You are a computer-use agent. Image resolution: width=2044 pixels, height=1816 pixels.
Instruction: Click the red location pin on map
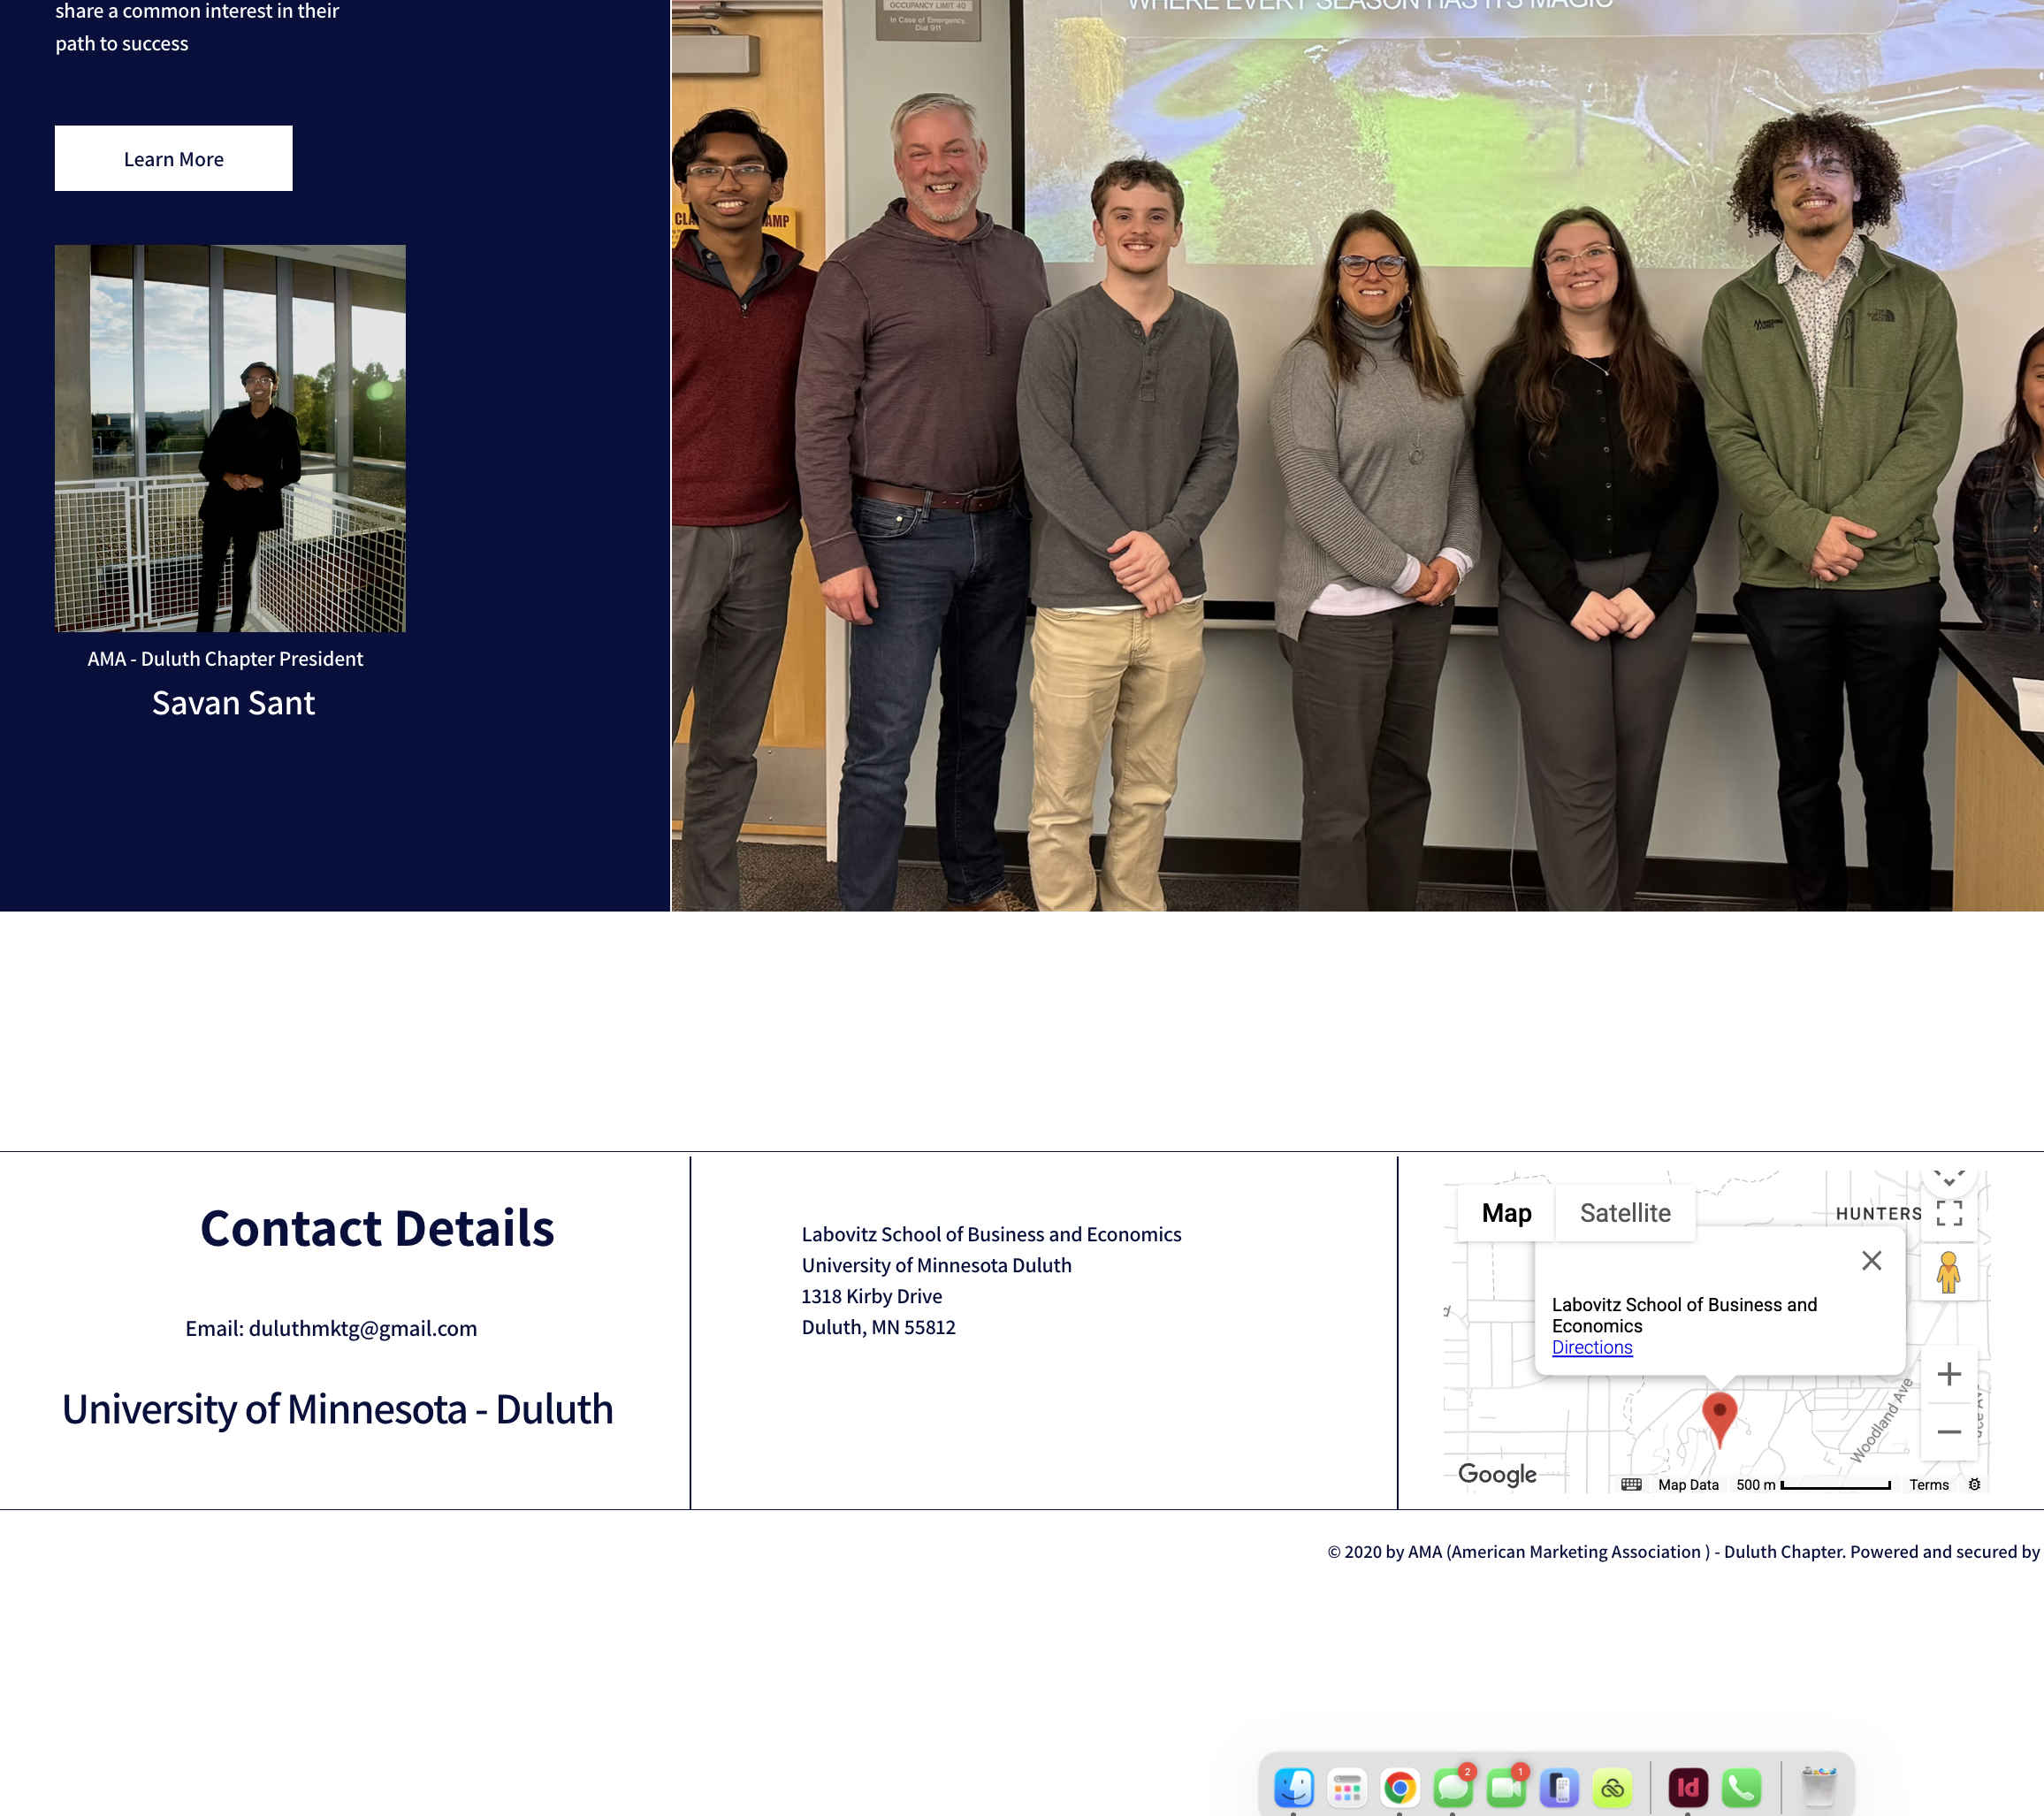coord(1719,1418)
